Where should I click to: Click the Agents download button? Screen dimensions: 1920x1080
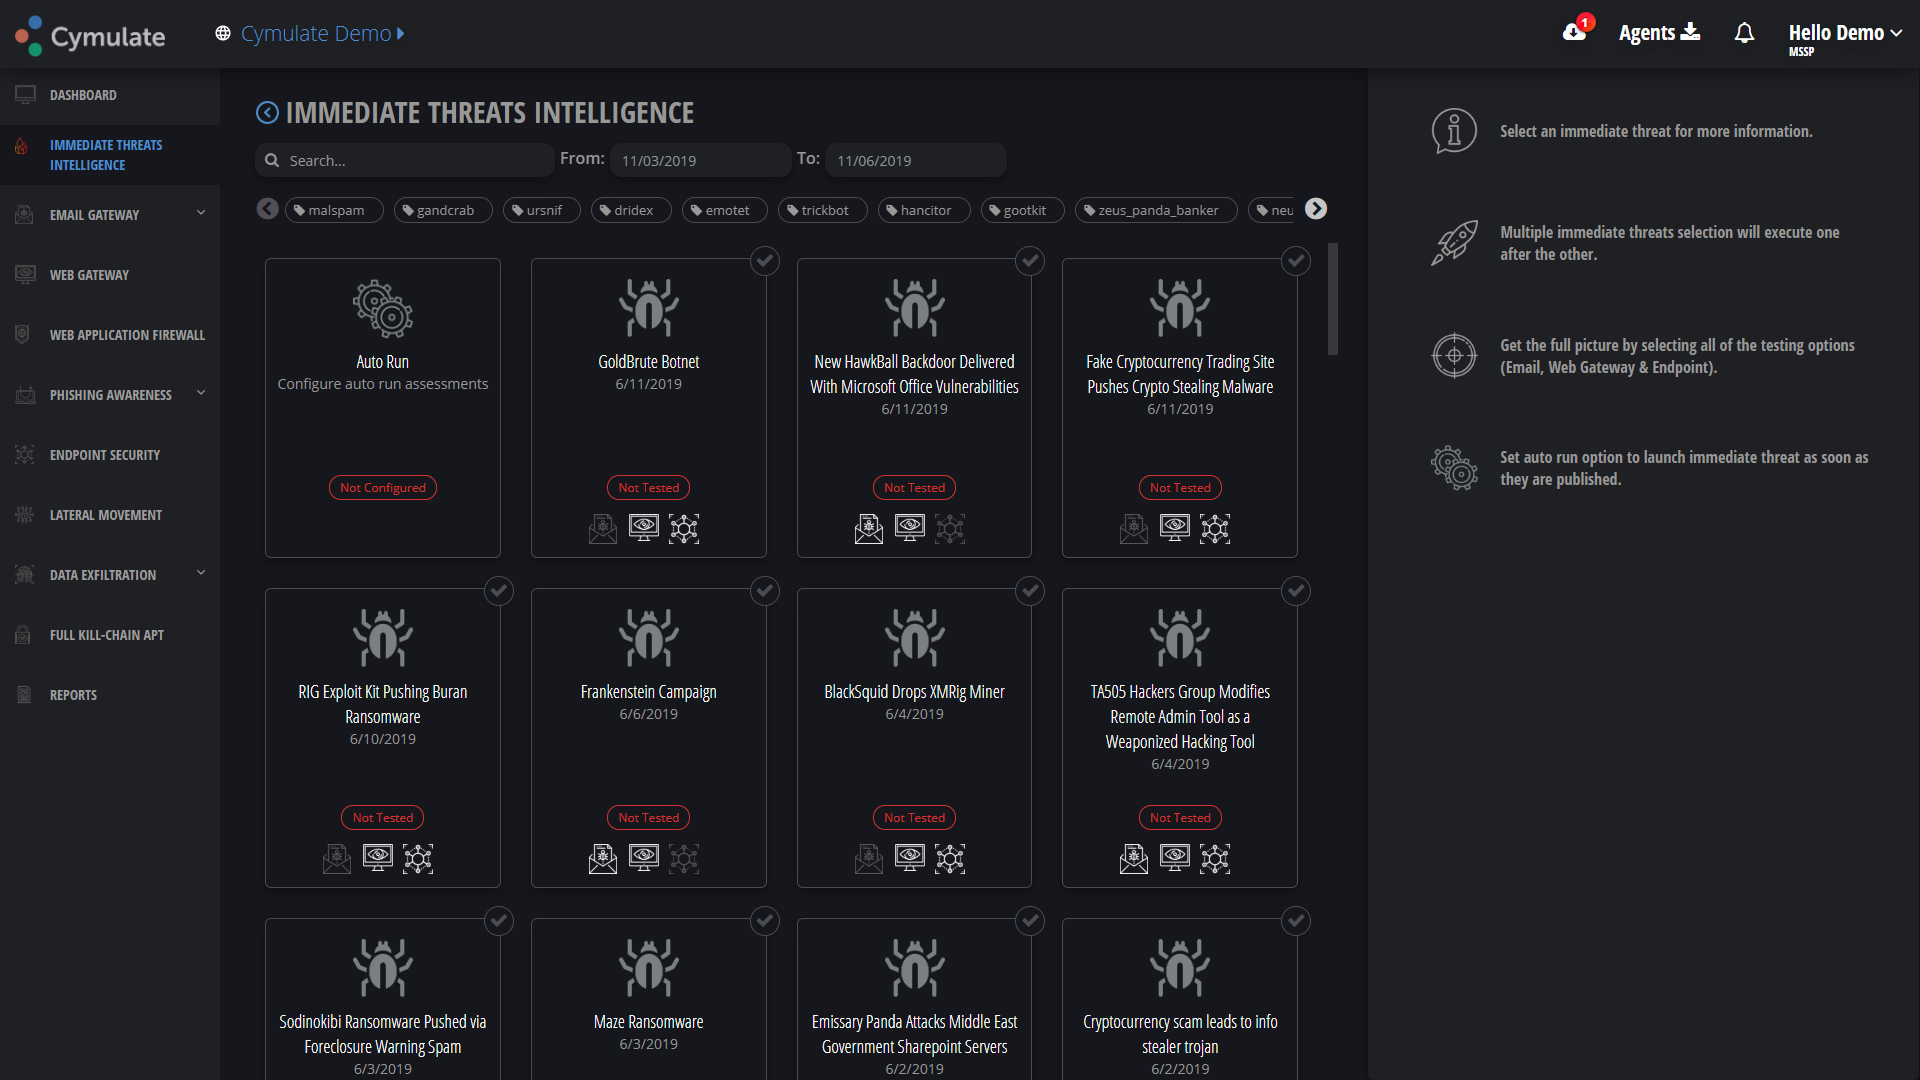point(1659,33)
